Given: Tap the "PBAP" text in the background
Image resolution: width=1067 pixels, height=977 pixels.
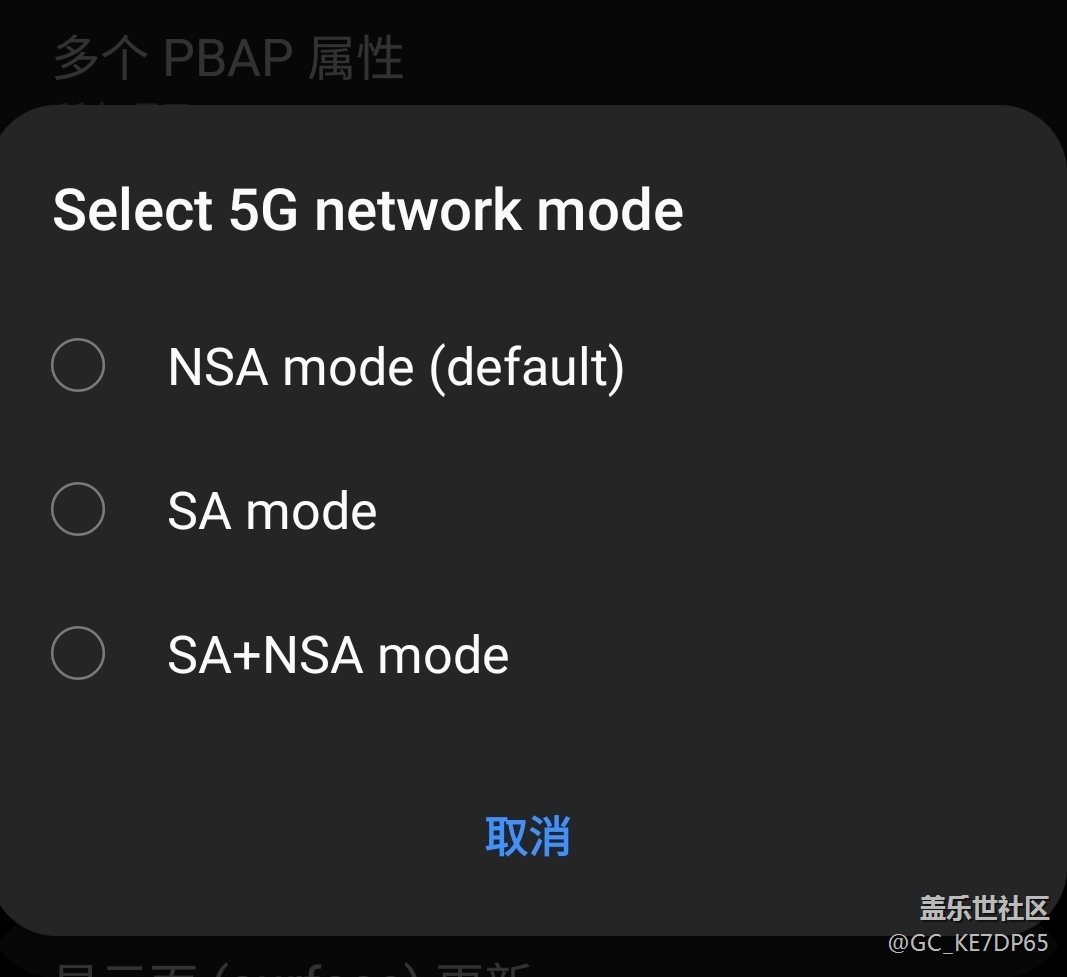Looking at the screenshot, I should pos(227,58).
